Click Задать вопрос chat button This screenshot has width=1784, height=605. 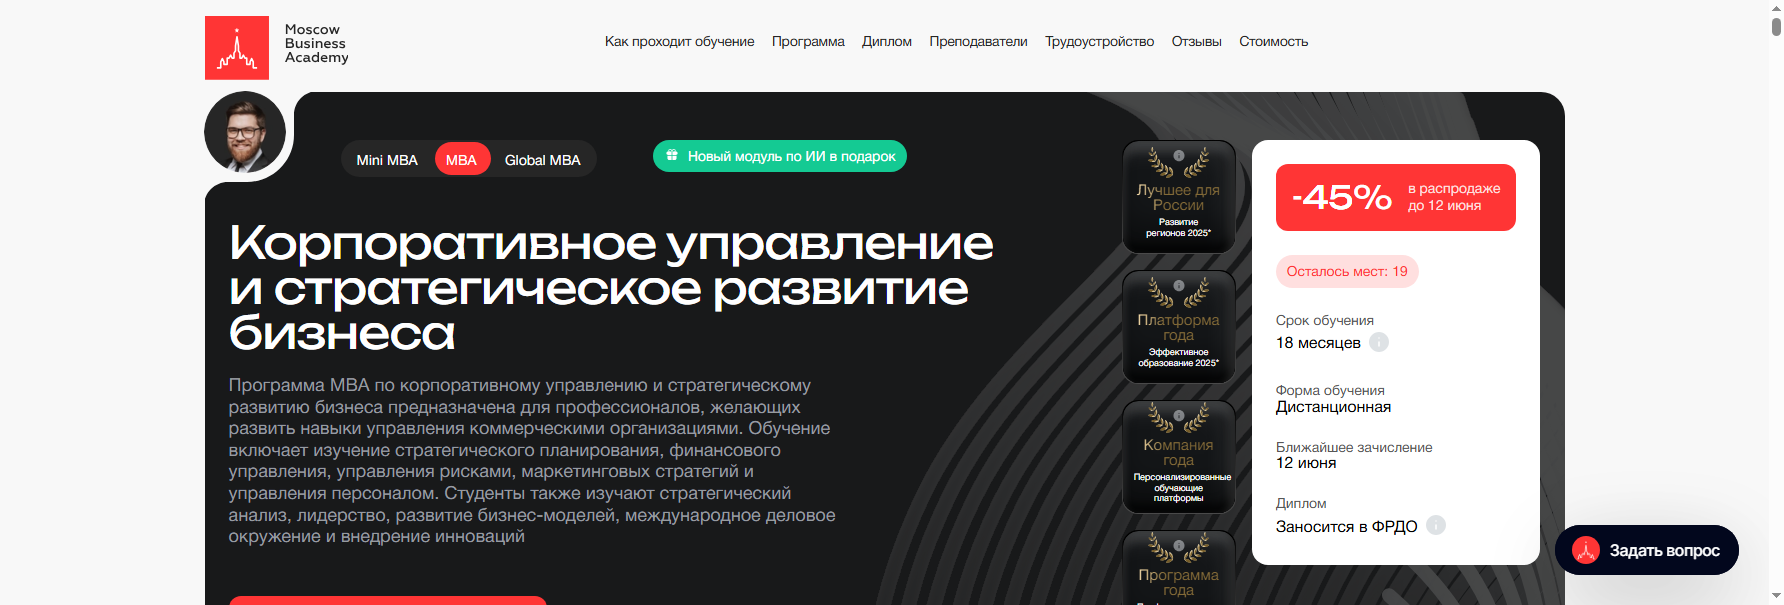(1646, 550)
